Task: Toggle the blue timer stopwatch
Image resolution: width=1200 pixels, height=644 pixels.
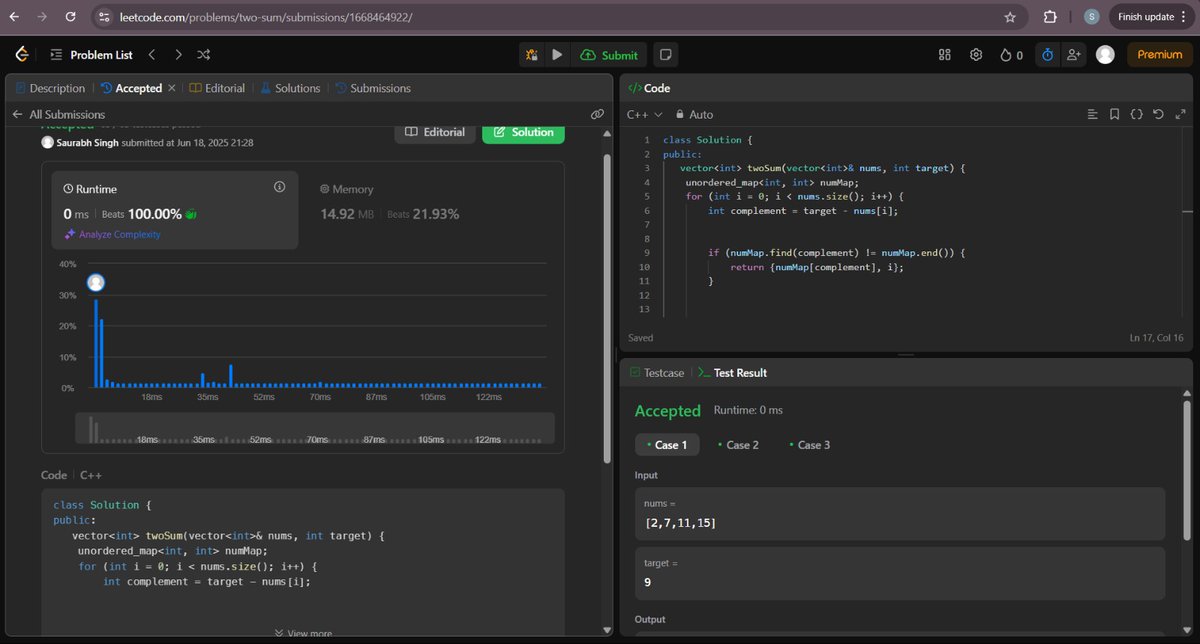Action: tap(1046, 55)
